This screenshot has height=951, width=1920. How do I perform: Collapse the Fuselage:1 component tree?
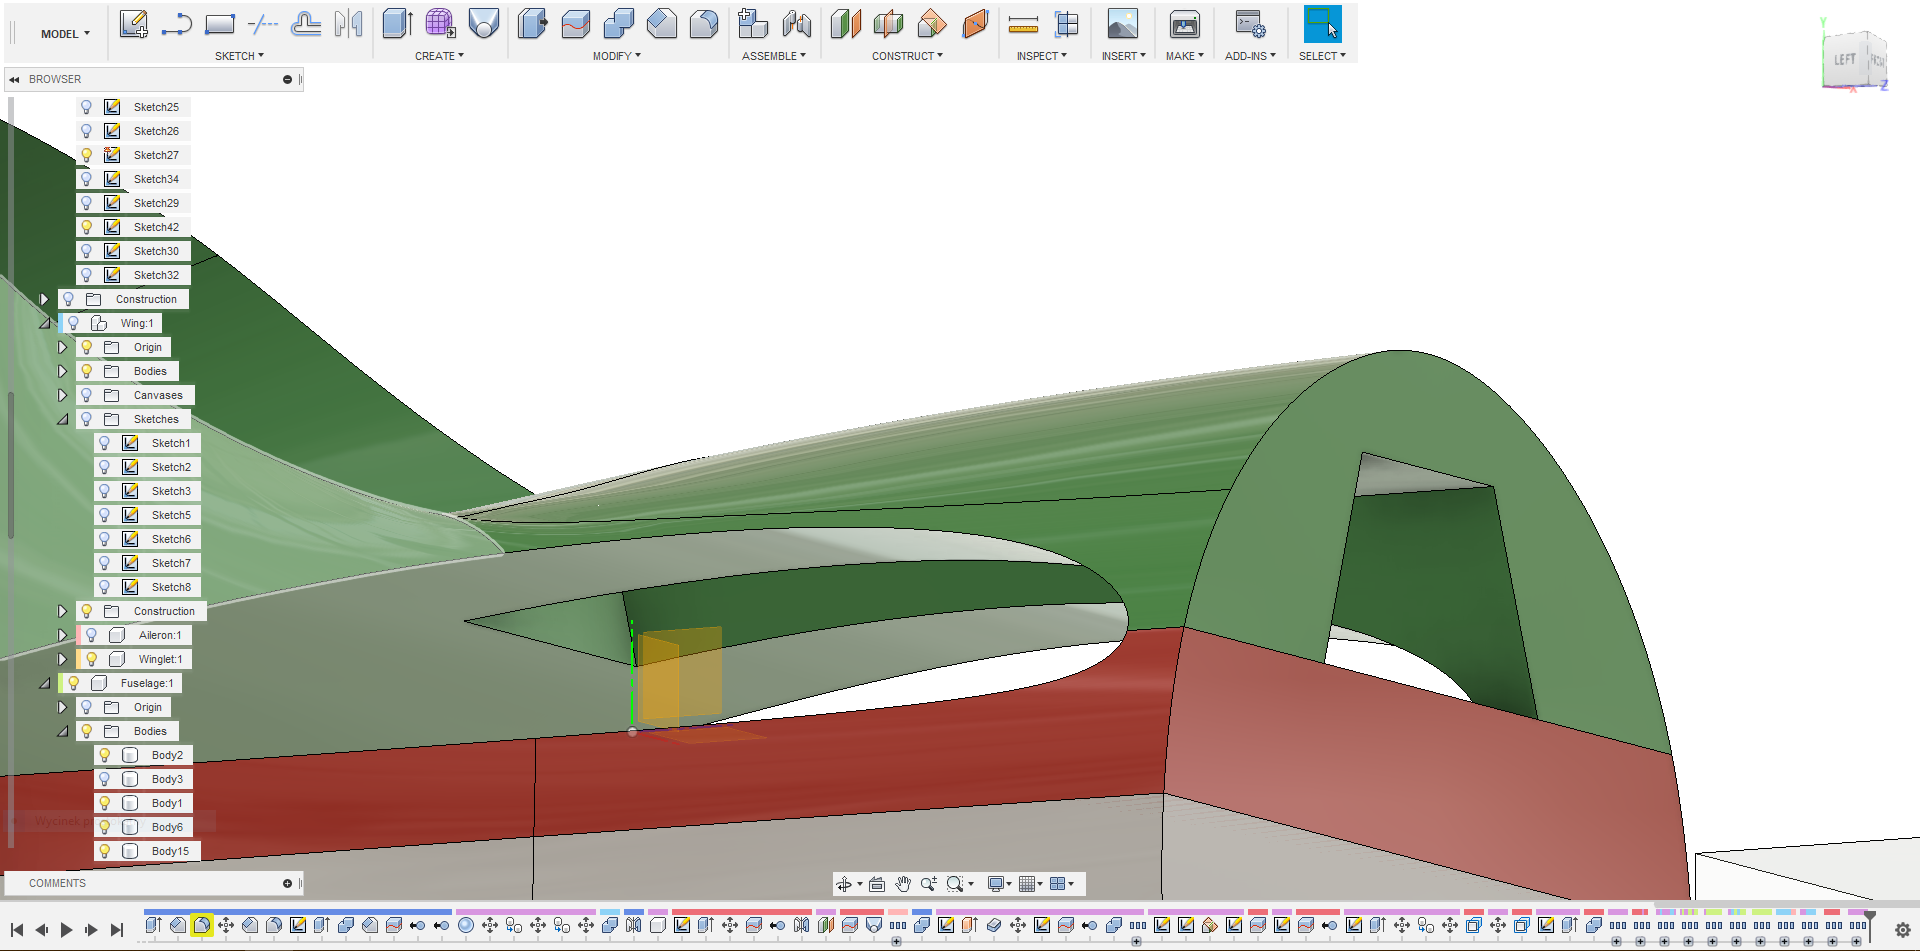pyautogui.click(x=44, y=683)
